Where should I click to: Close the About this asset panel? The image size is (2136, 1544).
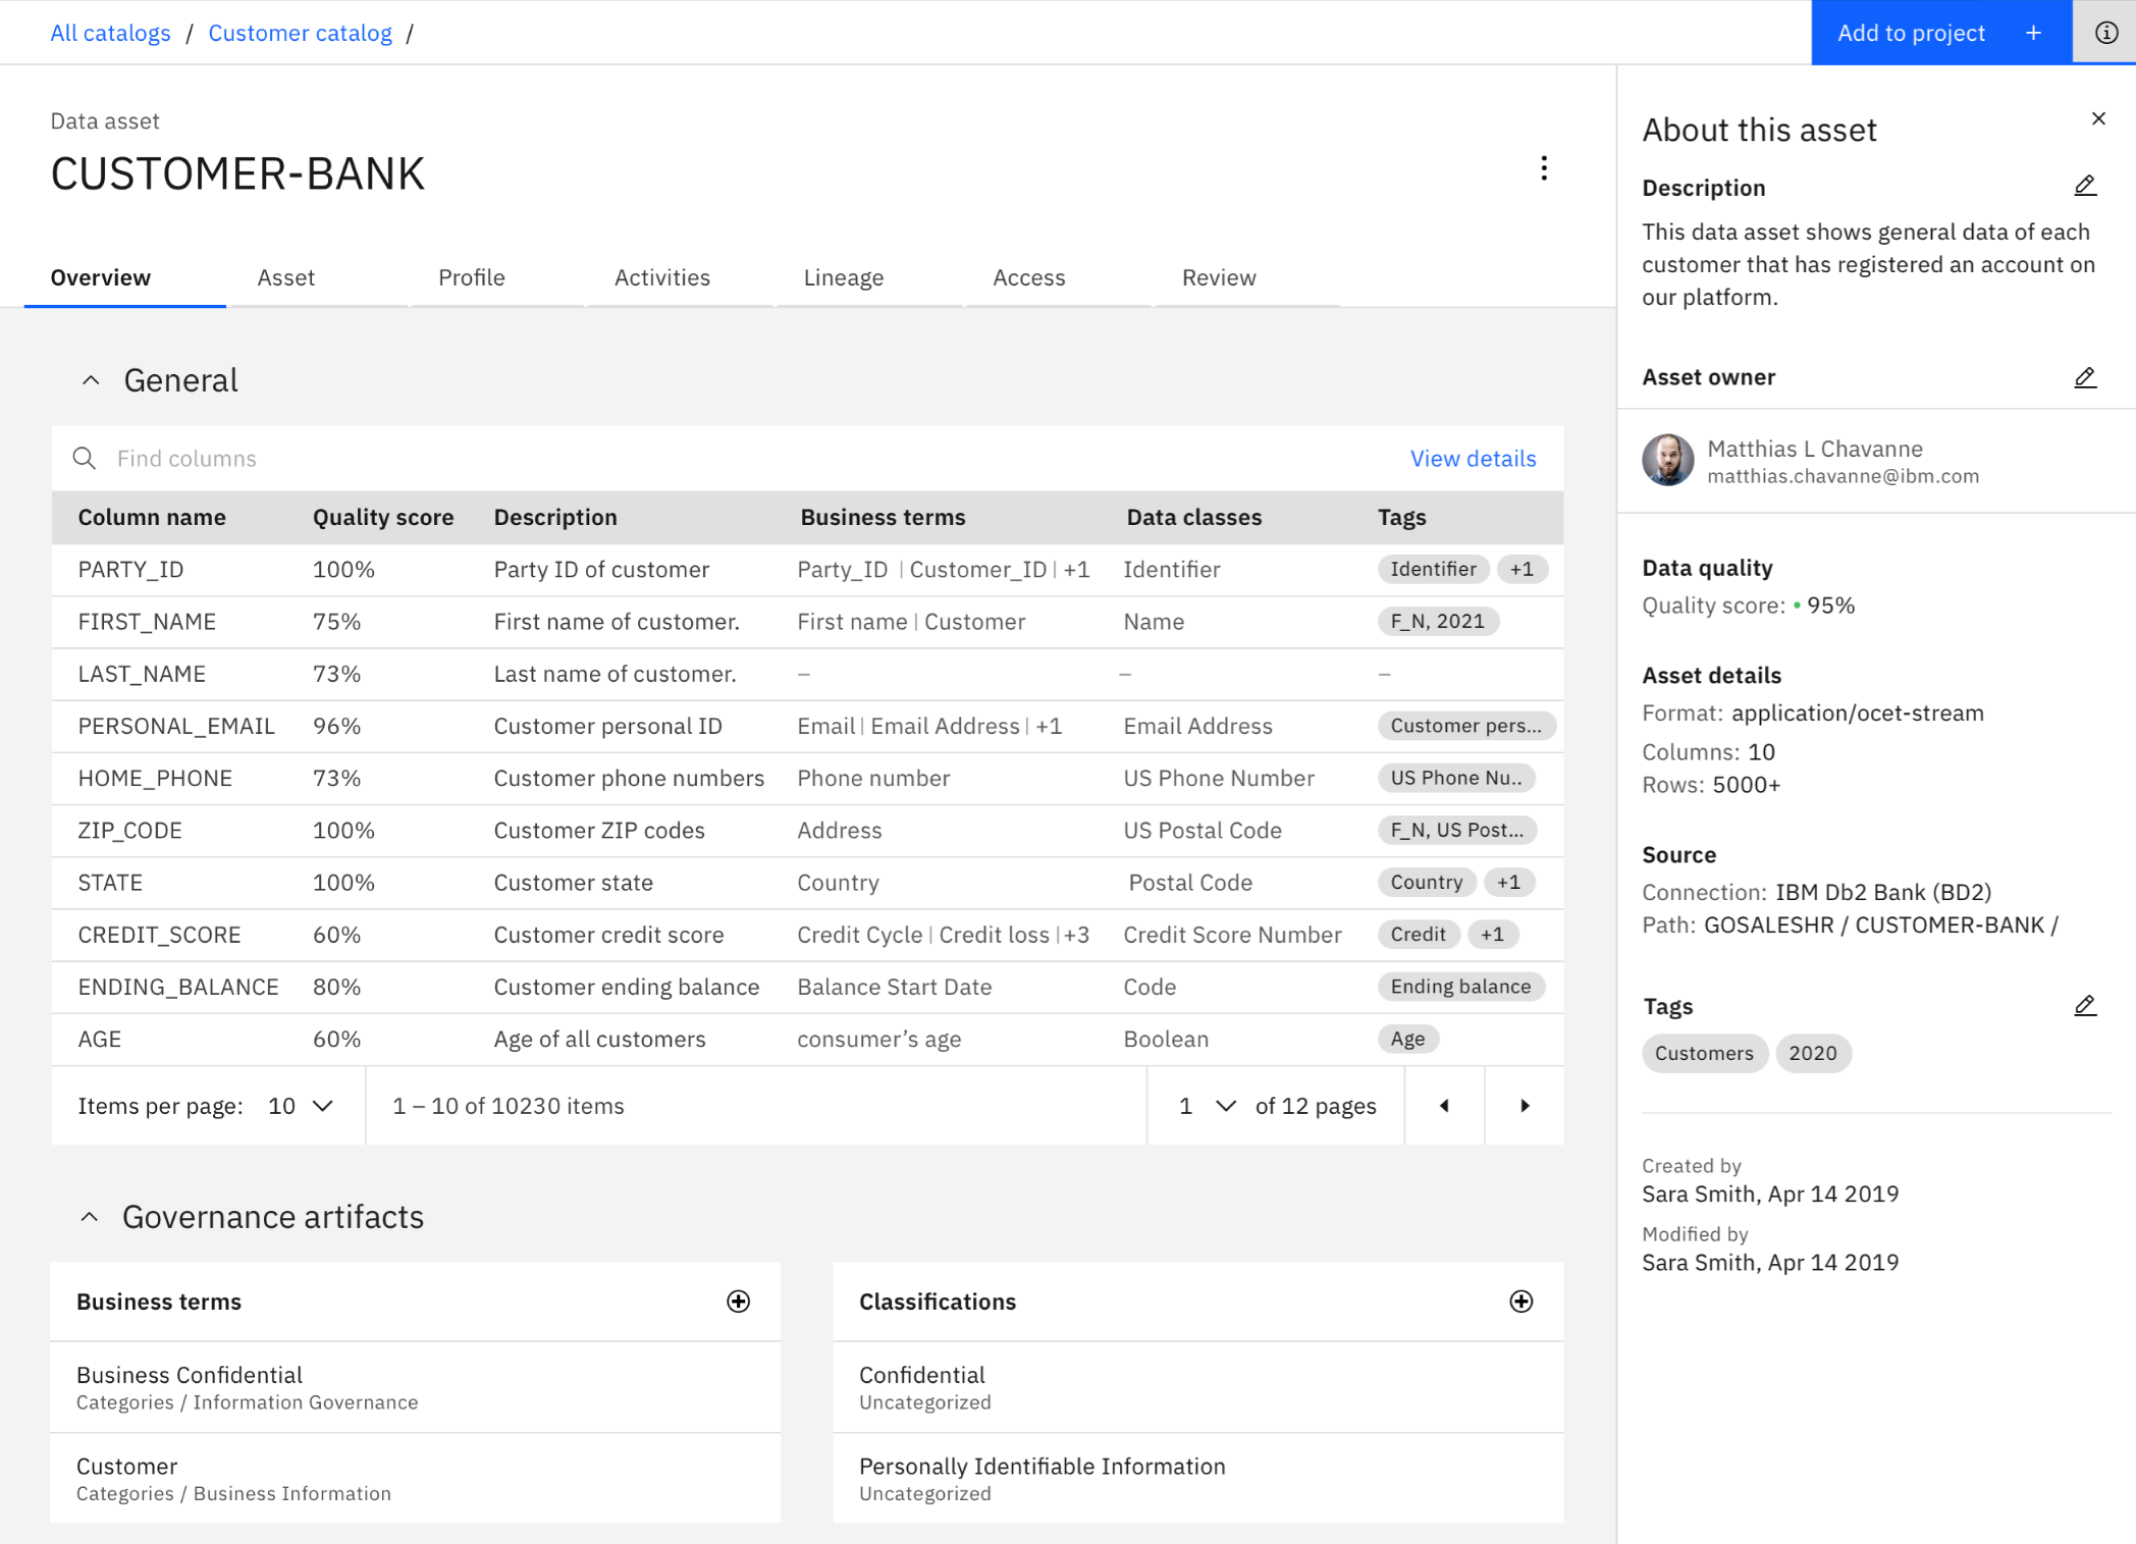click(2098, 118)
